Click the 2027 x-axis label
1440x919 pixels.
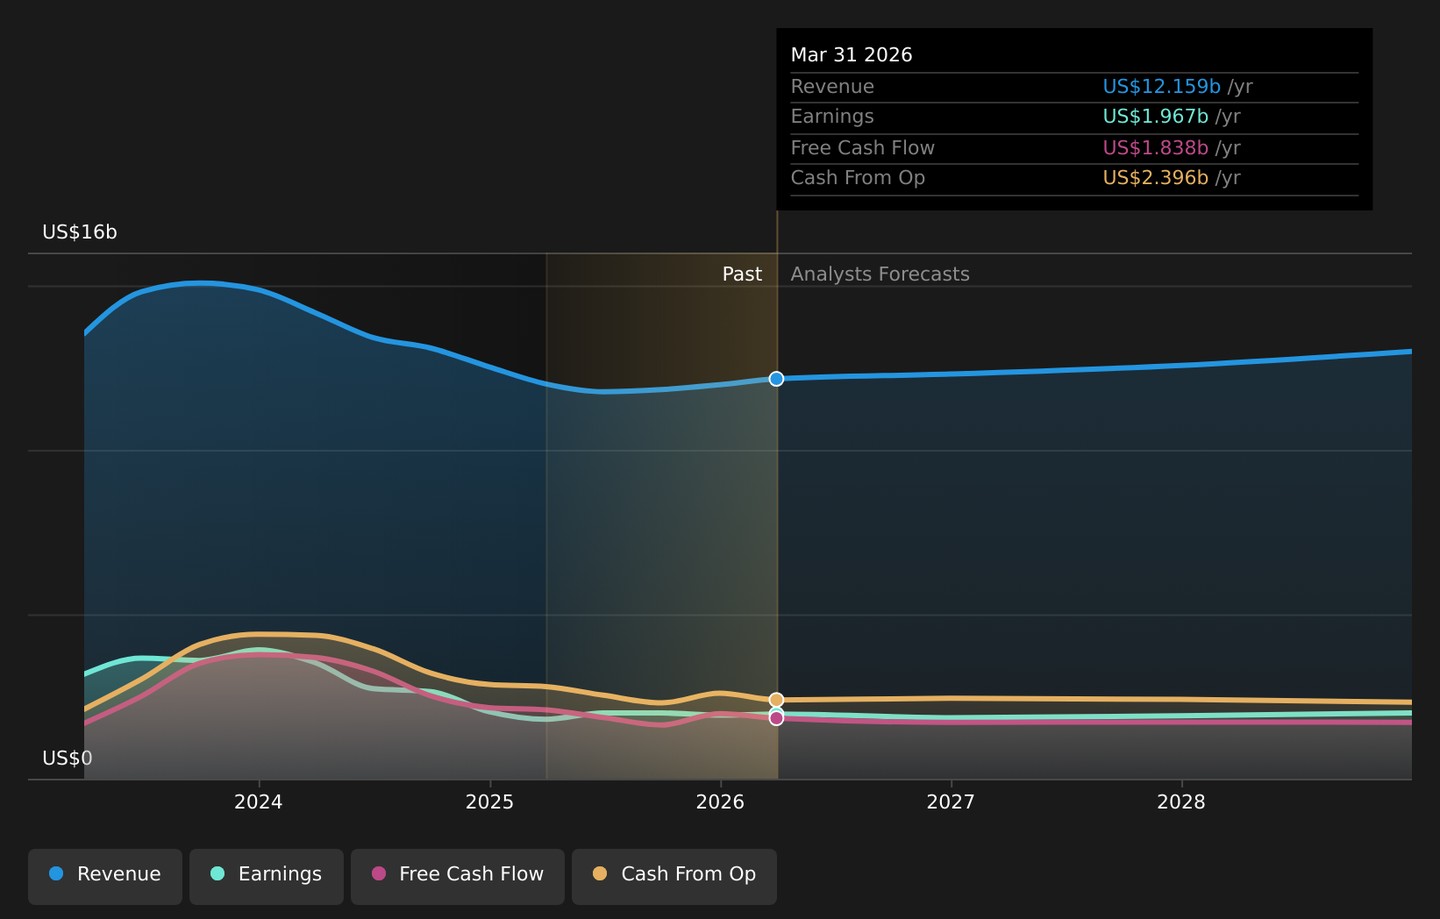[x=951, y=802]
